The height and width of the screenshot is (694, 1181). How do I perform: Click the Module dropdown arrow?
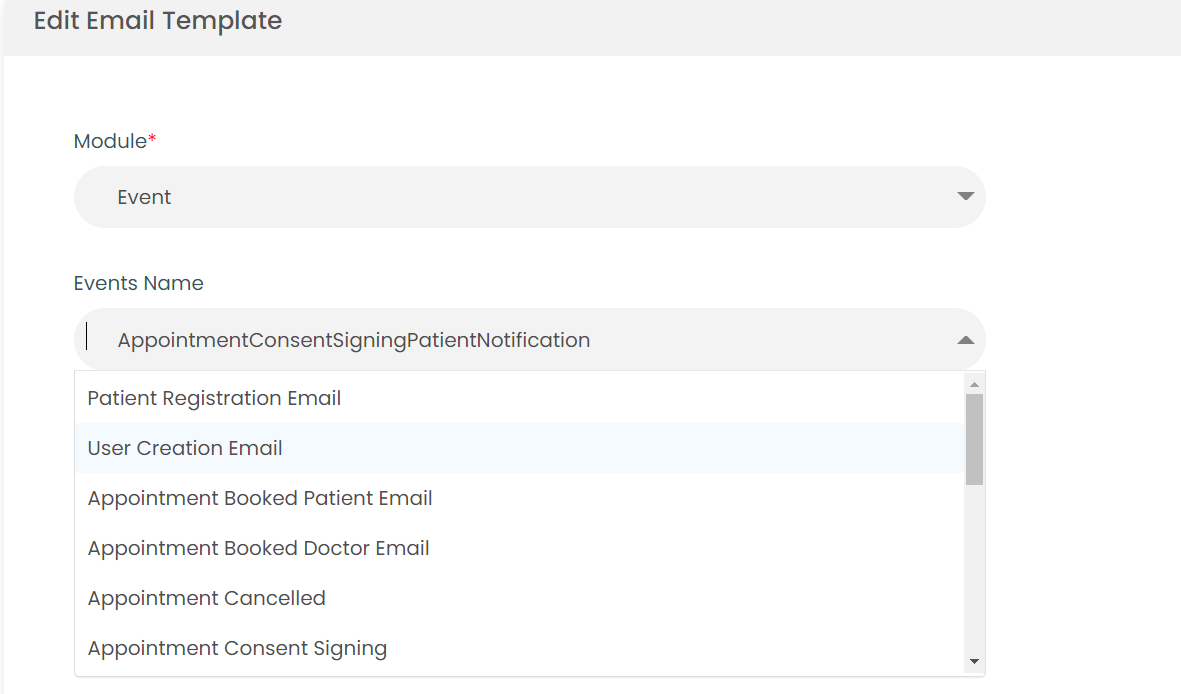point(965,197)
